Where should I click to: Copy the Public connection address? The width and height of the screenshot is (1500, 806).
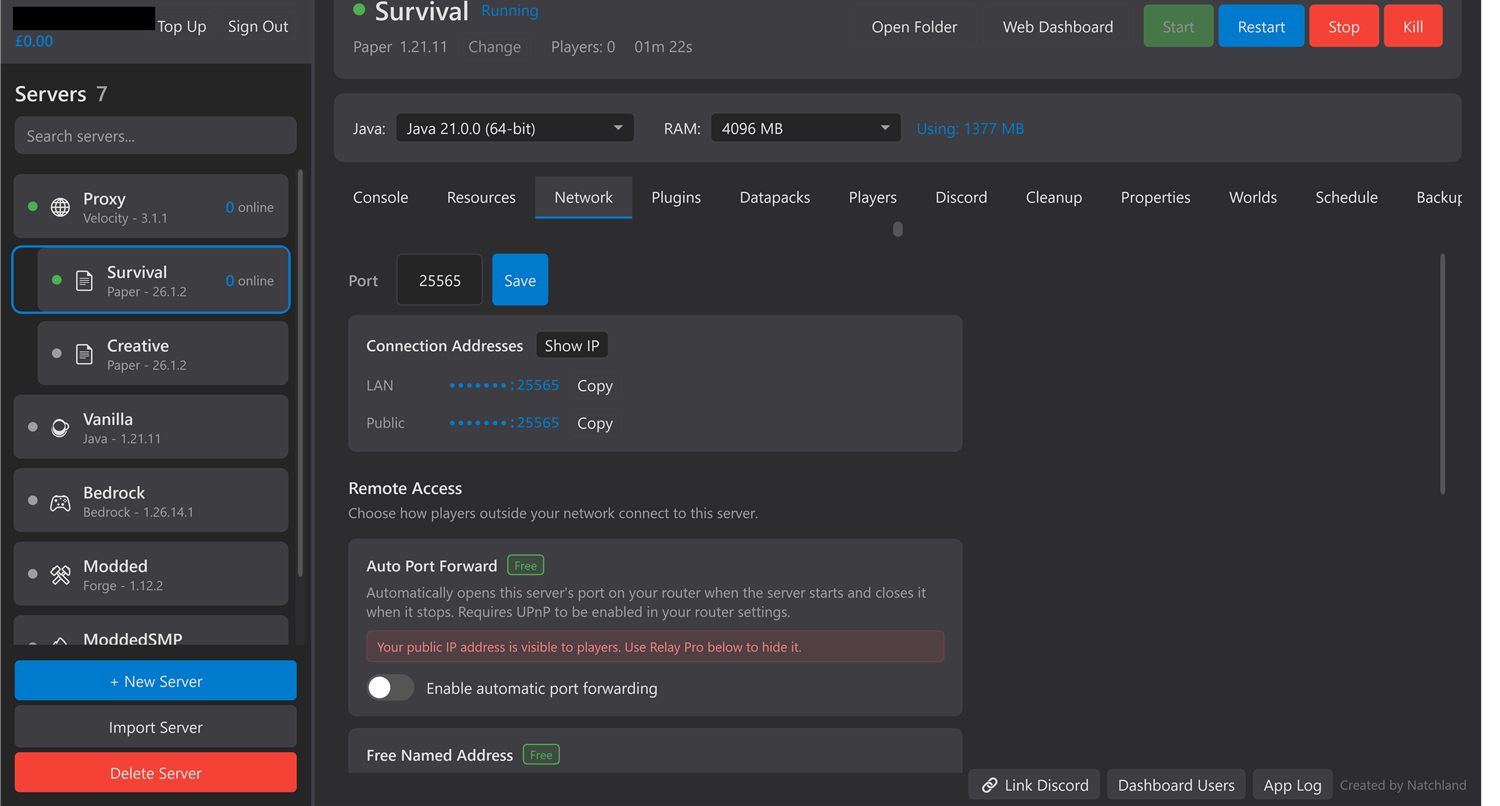(x=594, y=423)
